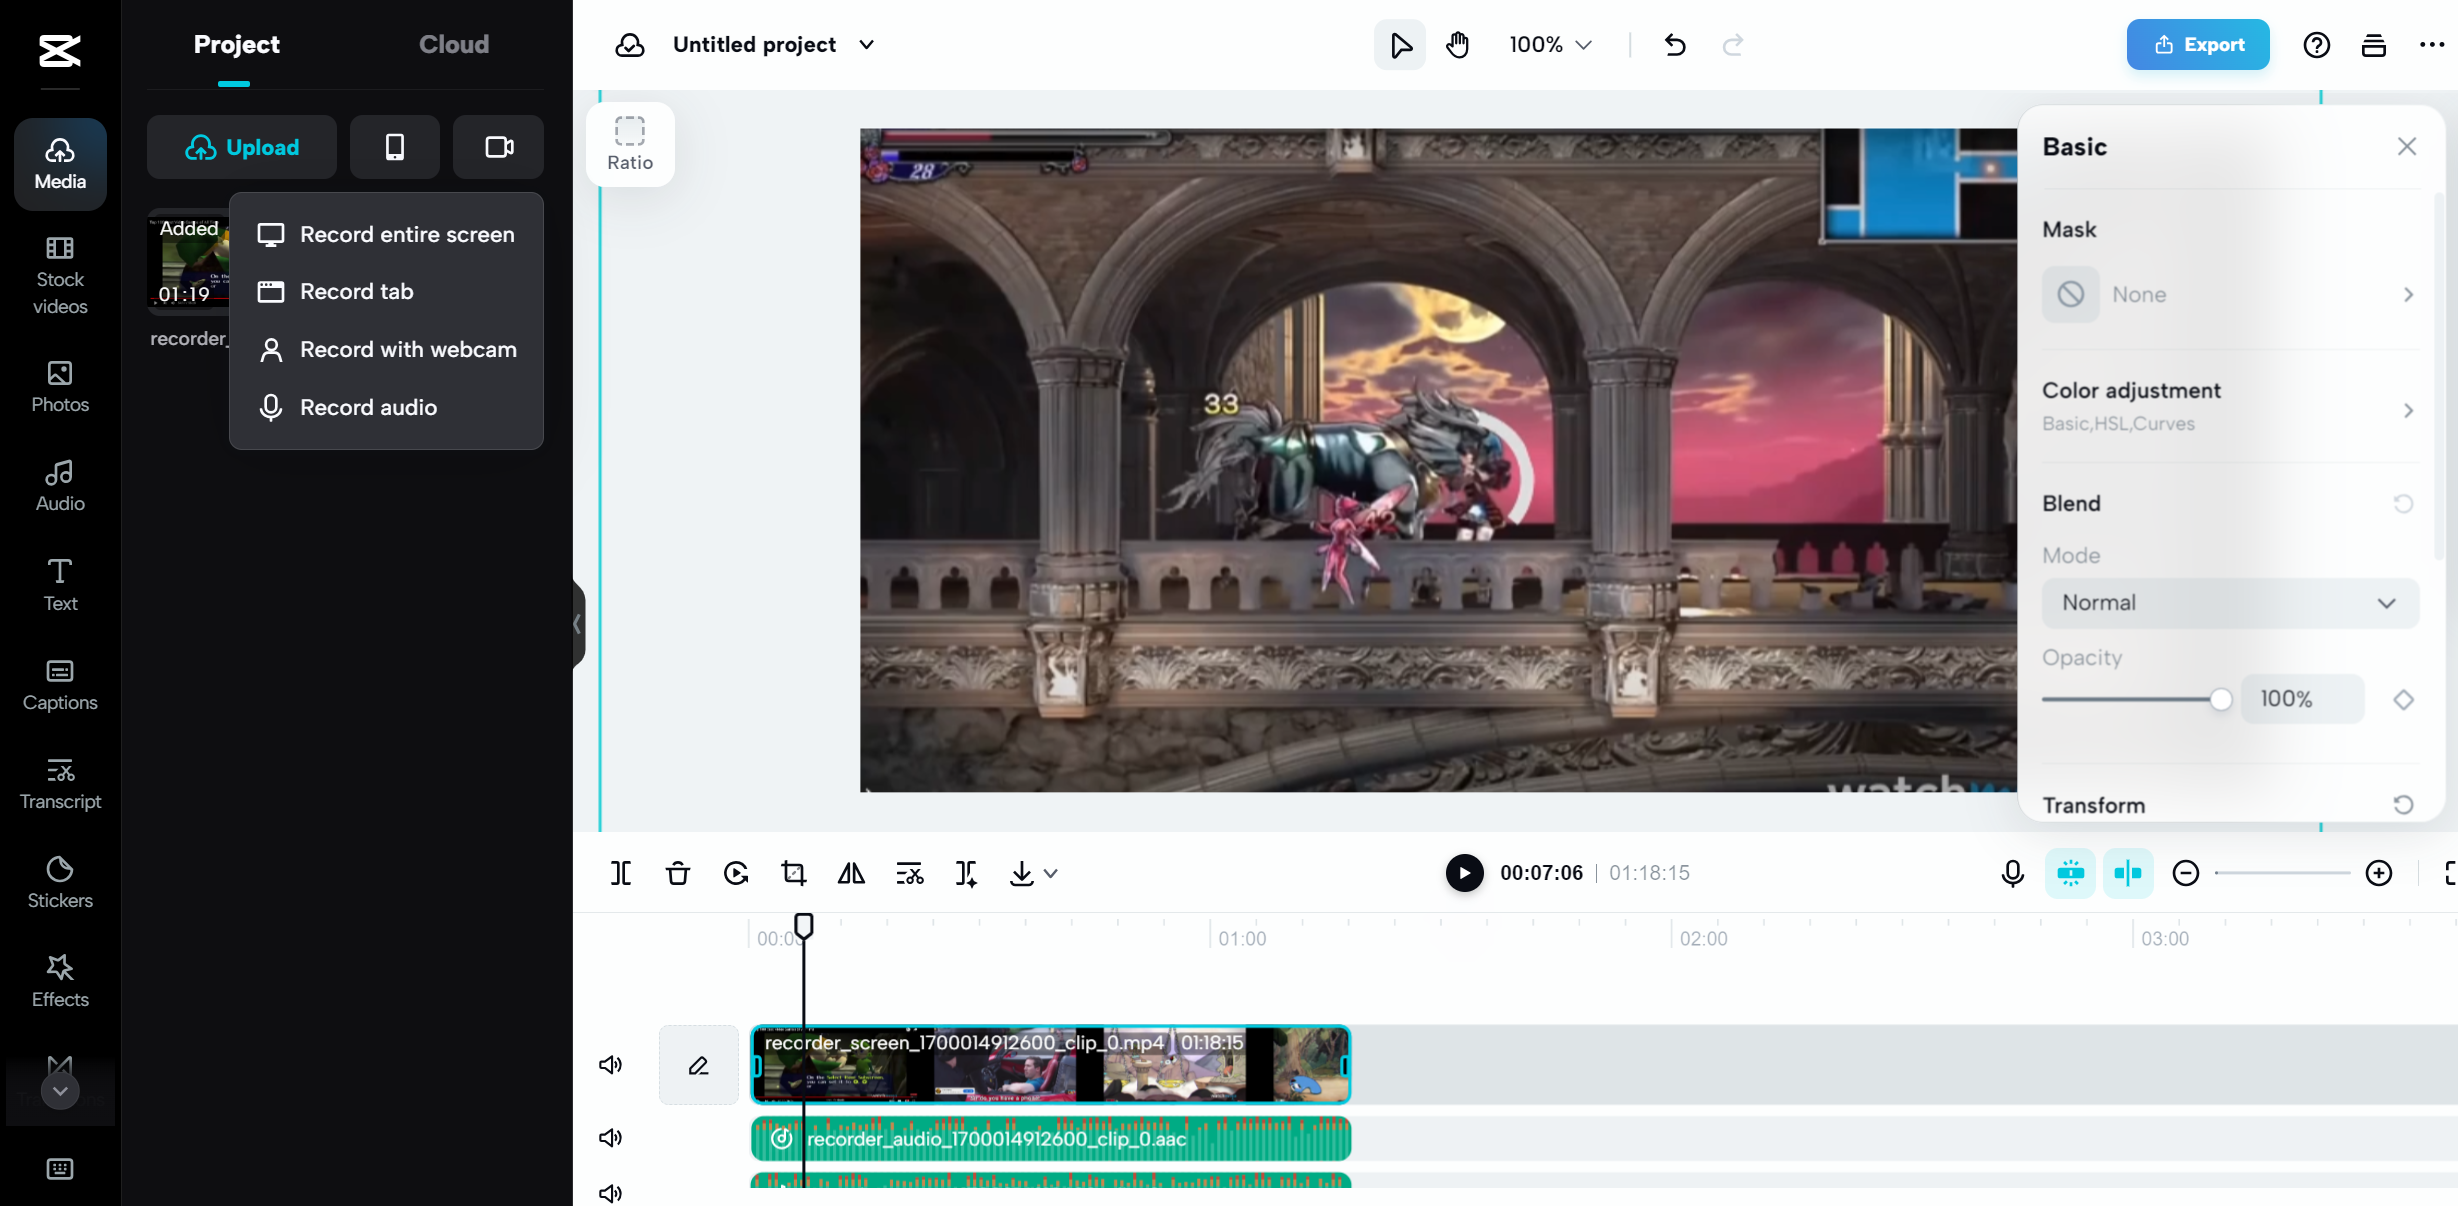Expand the Mask options panel

(2409, 295)
